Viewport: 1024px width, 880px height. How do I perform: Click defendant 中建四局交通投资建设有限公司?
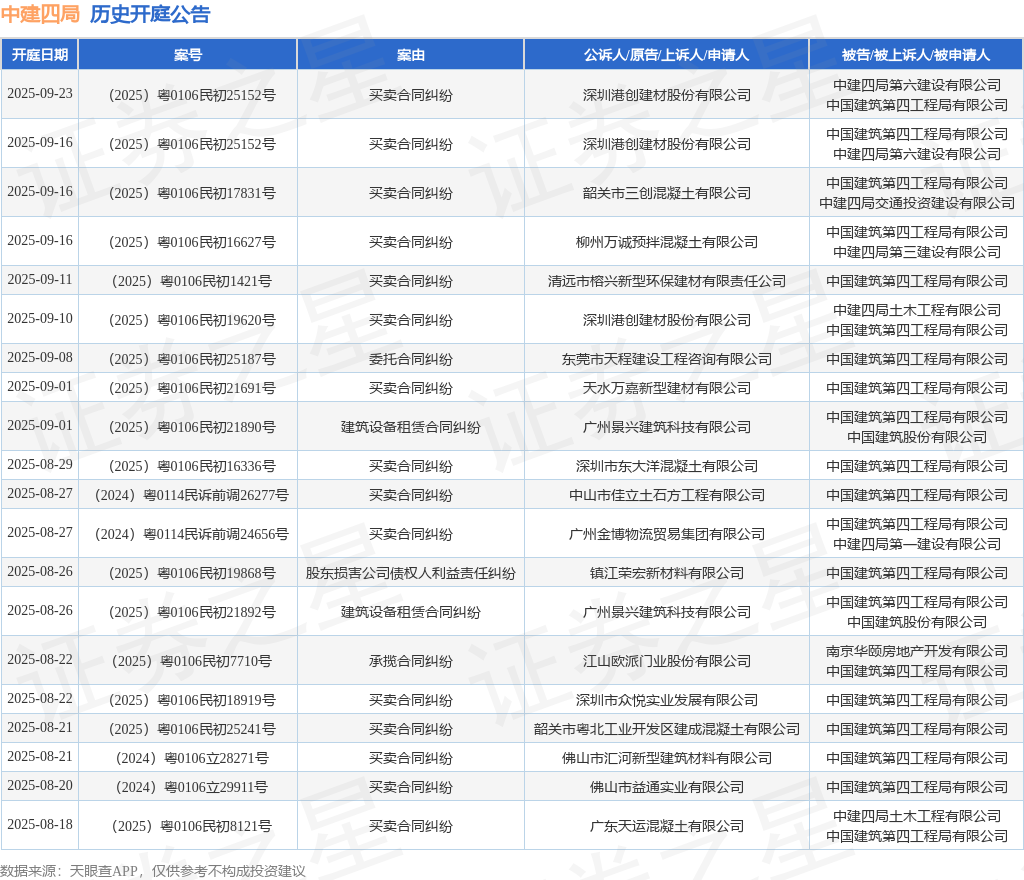pyautogui.click(x=917, y=204)
